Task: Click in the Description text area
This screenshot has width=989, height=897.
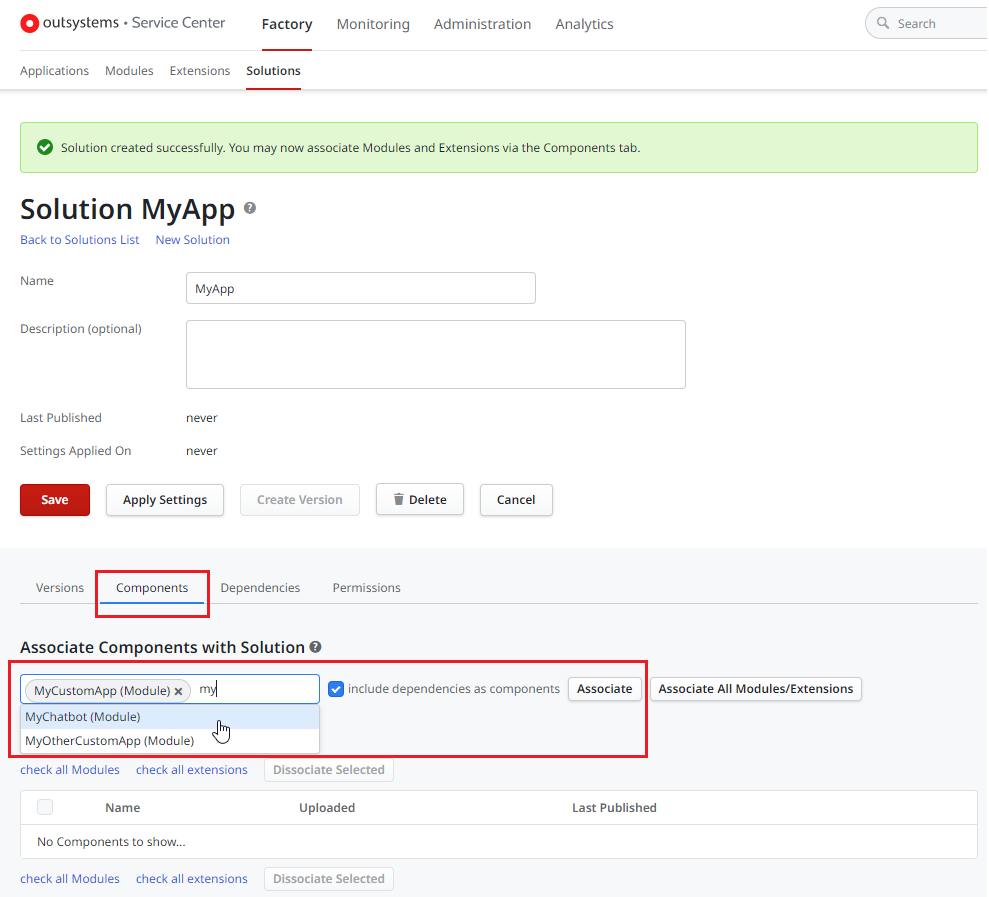Action: (435, 354)
